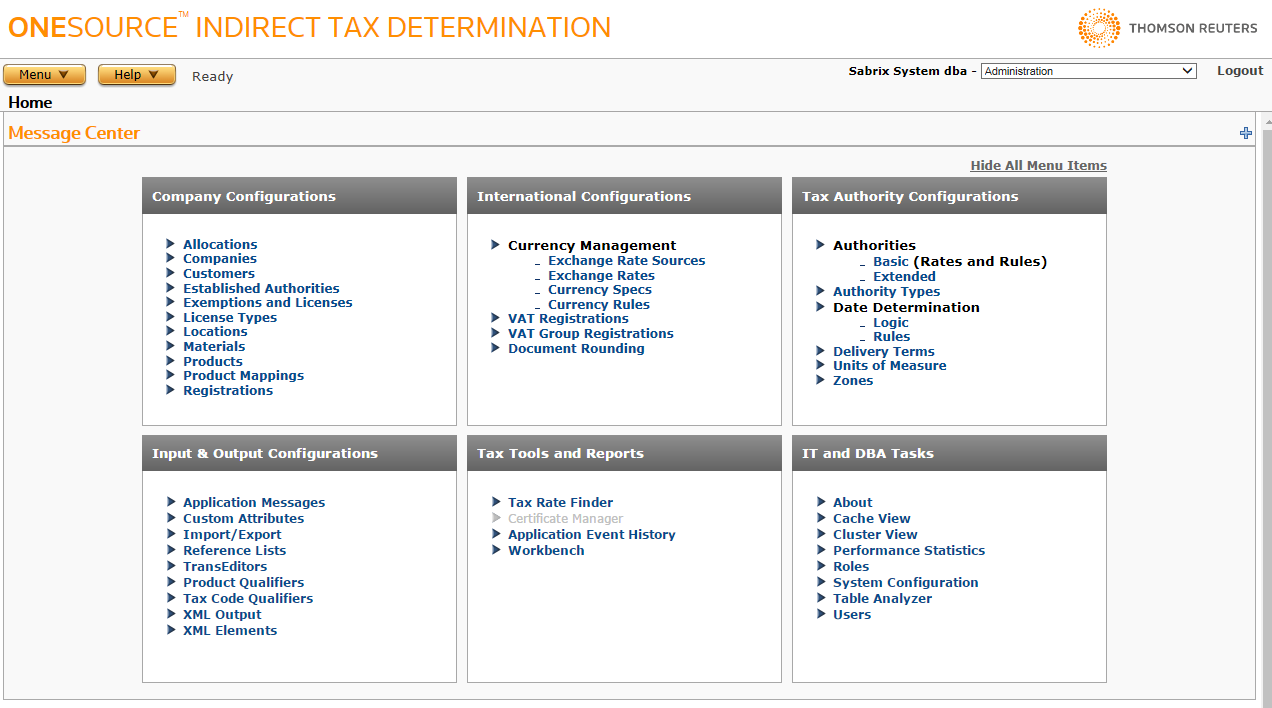
Task: Open the Help dropdown button
Action: [x=137, y=75]
